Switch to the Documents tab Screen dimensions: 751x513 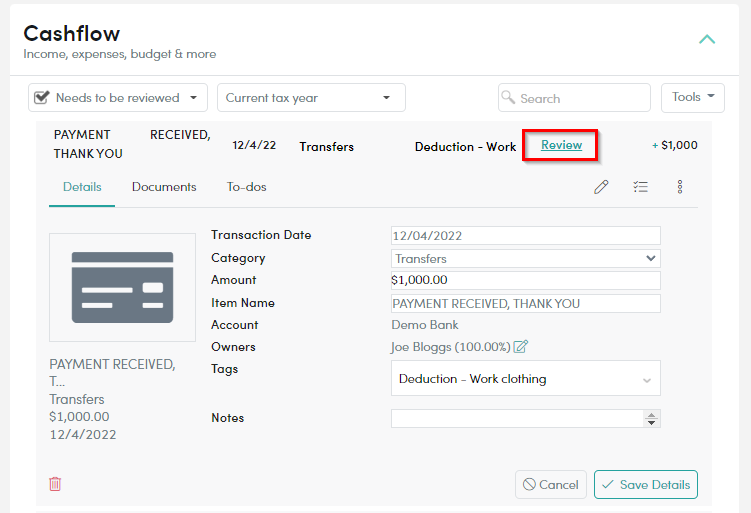164,187
